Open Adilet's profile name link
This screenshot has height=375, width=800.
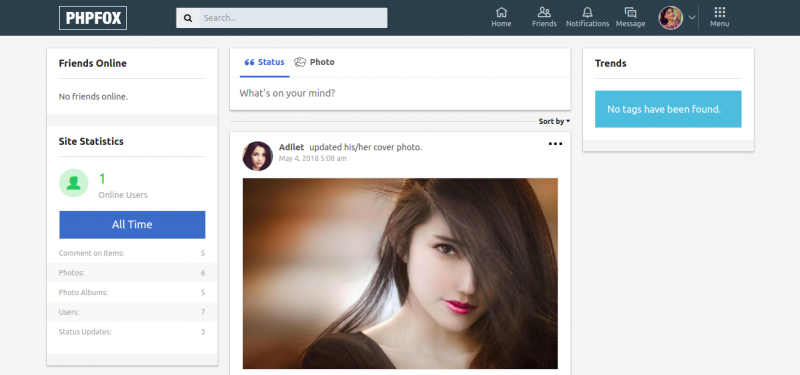pyautogui.click(x=291, y=147)
